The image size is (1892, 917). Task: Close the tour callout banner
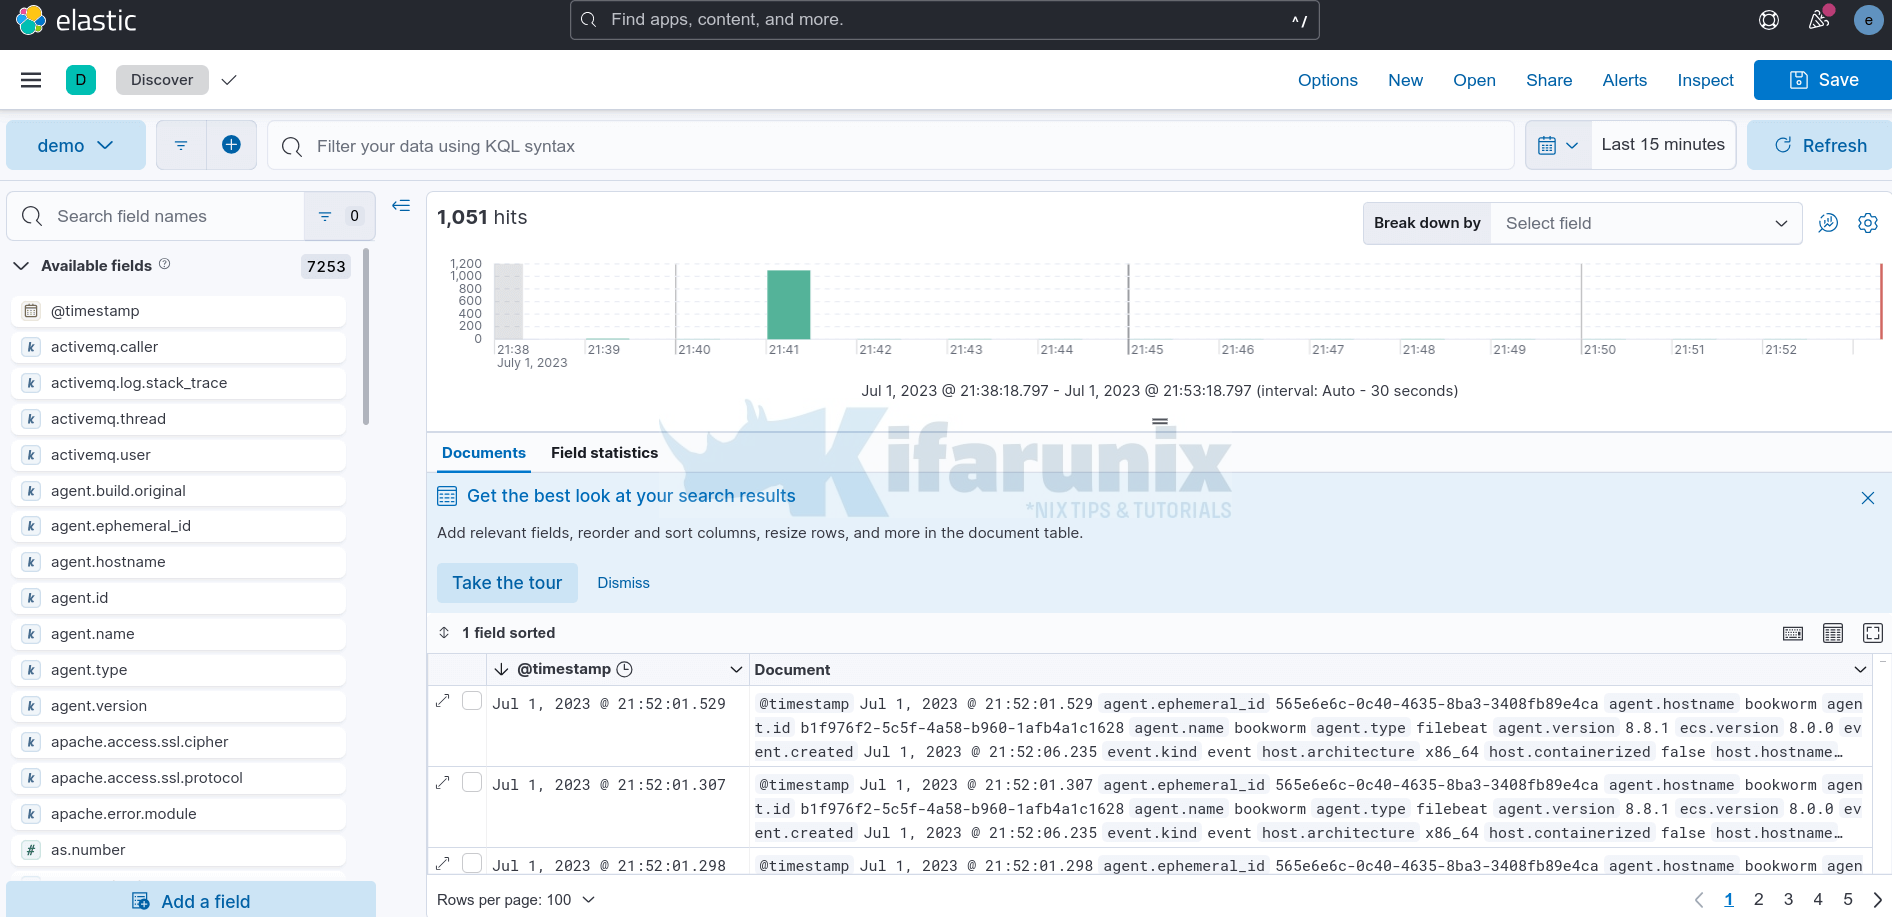[x=1867, y=498]
